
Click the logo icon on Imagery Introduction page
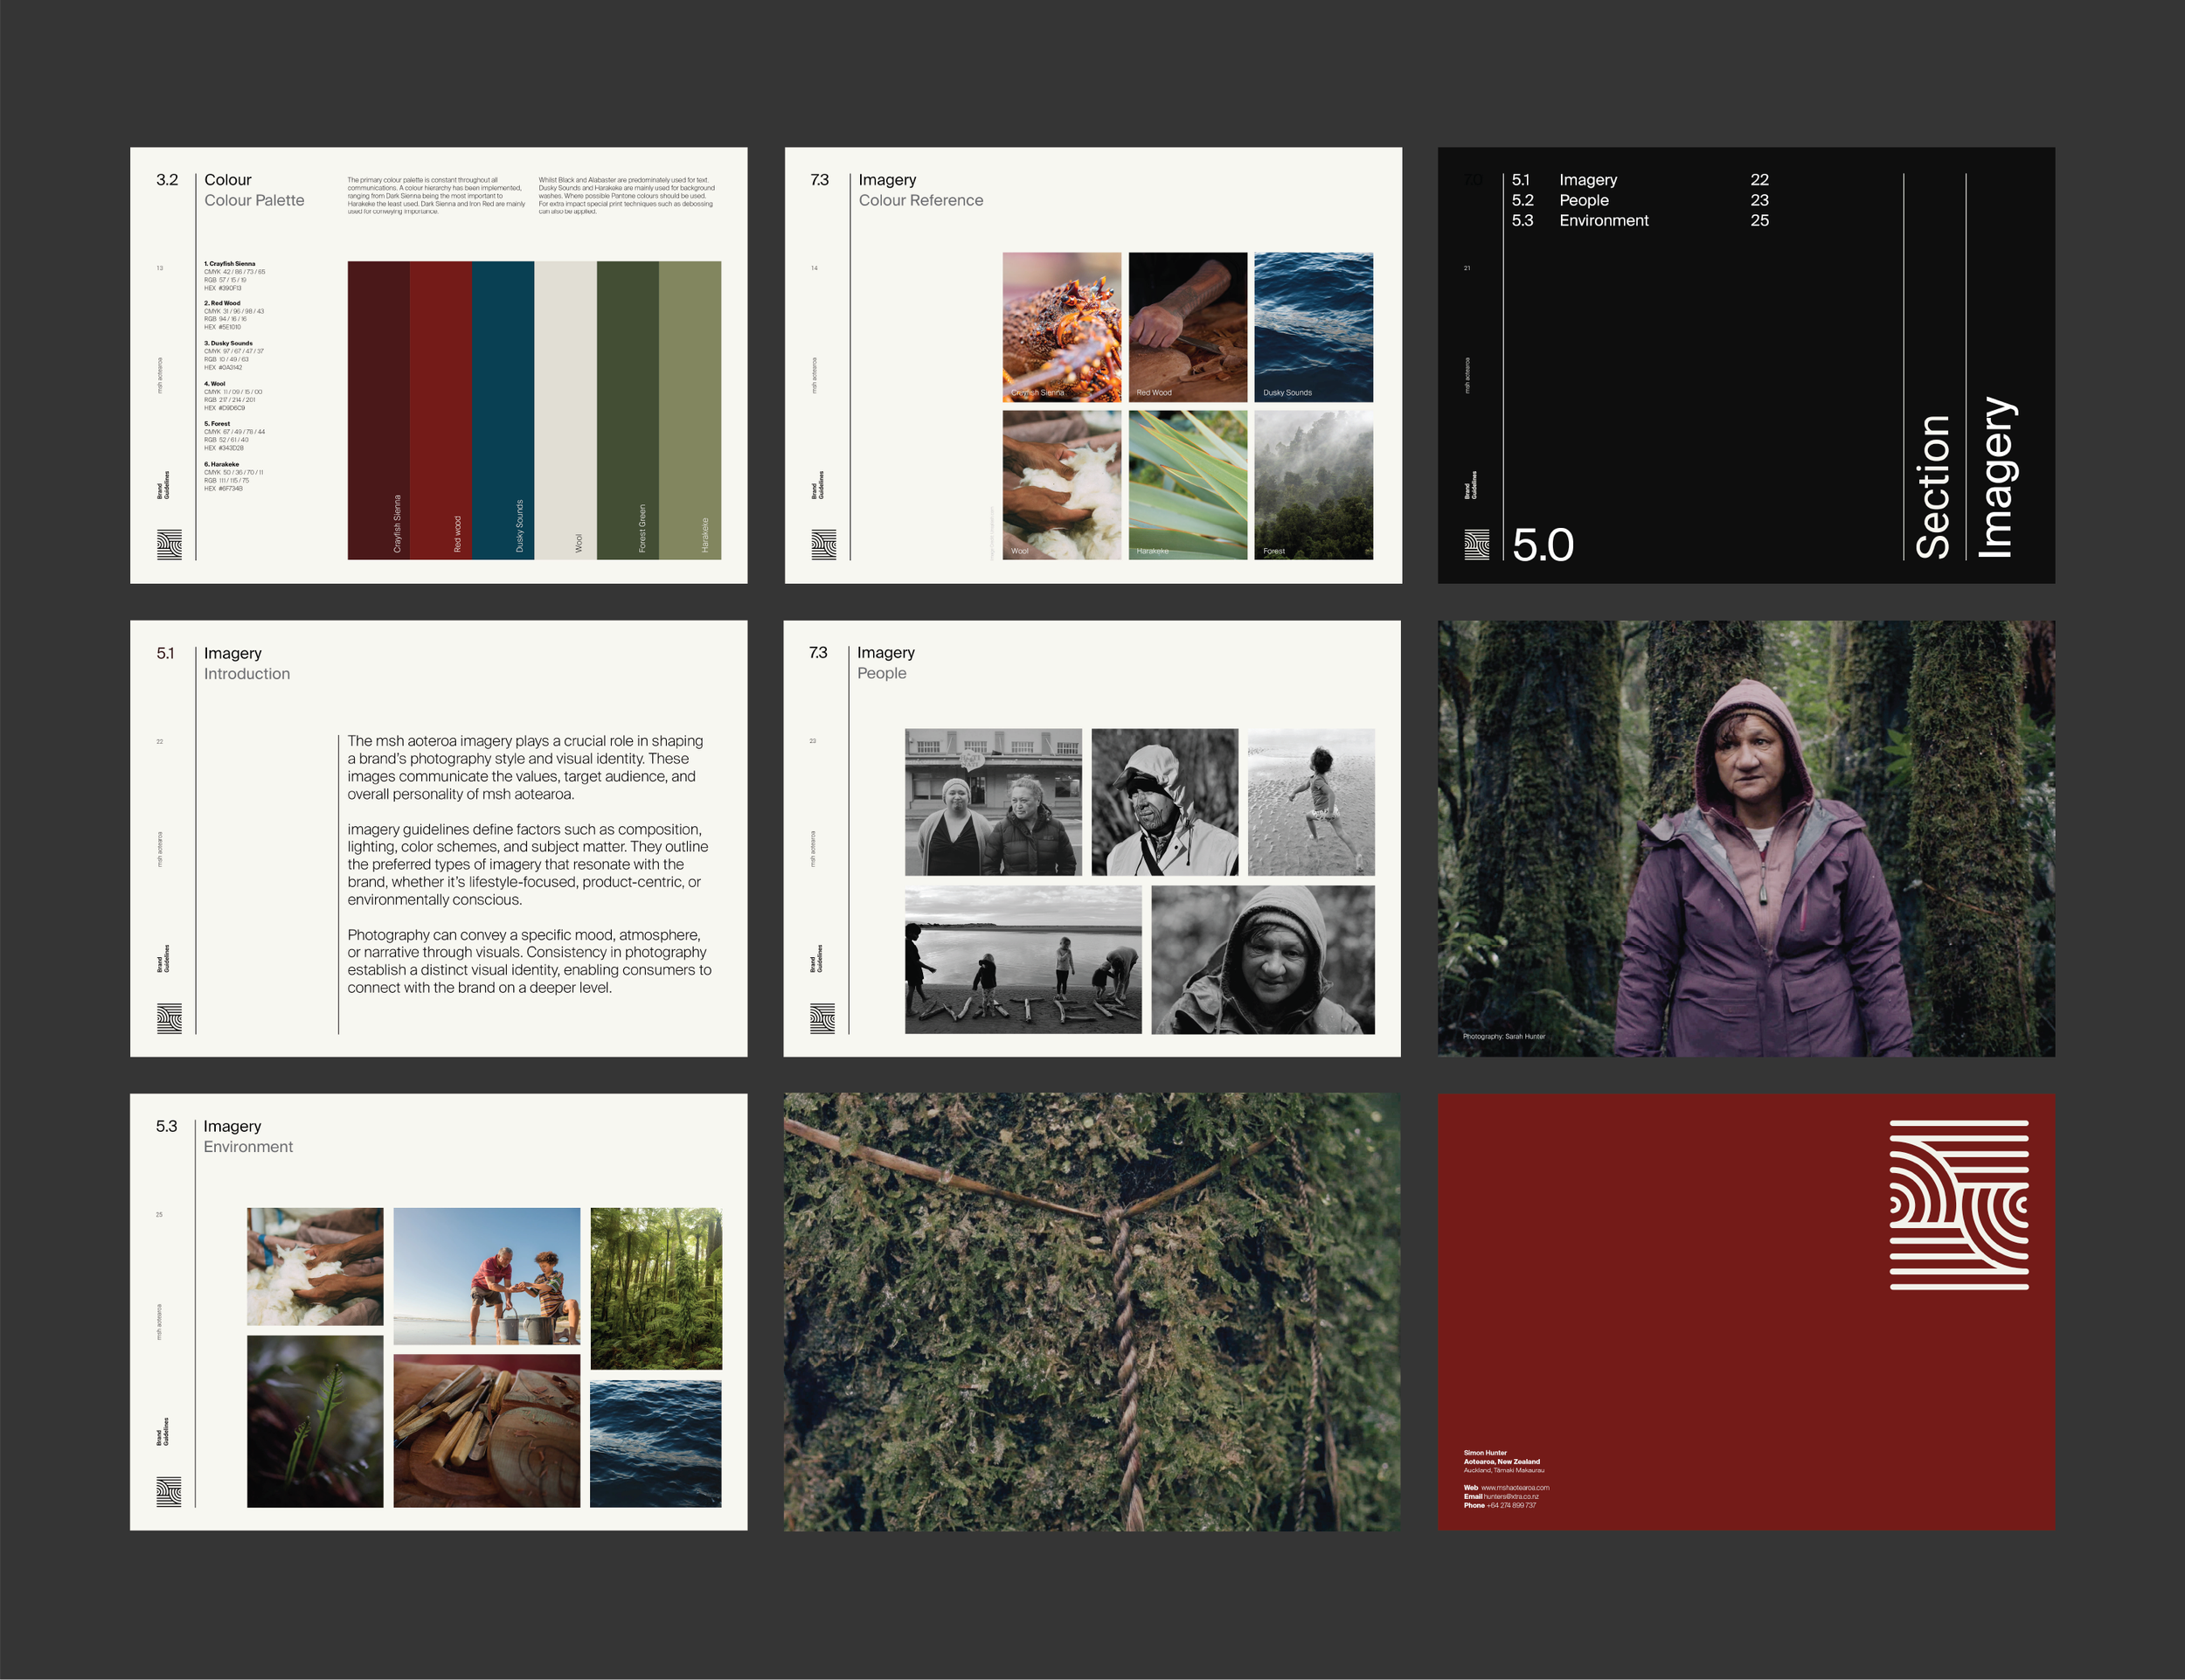pos(169,1018)
